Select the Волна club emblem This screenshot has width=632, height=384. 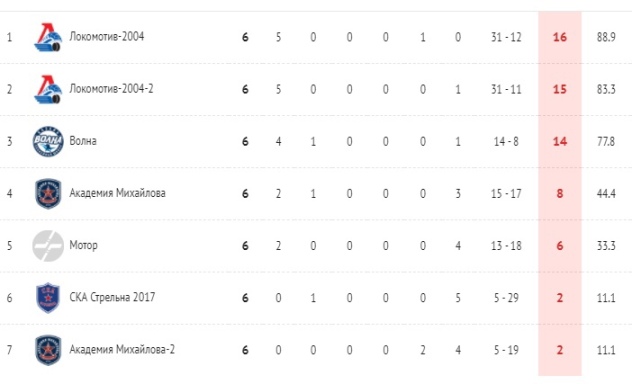click(x=48, y=141)
